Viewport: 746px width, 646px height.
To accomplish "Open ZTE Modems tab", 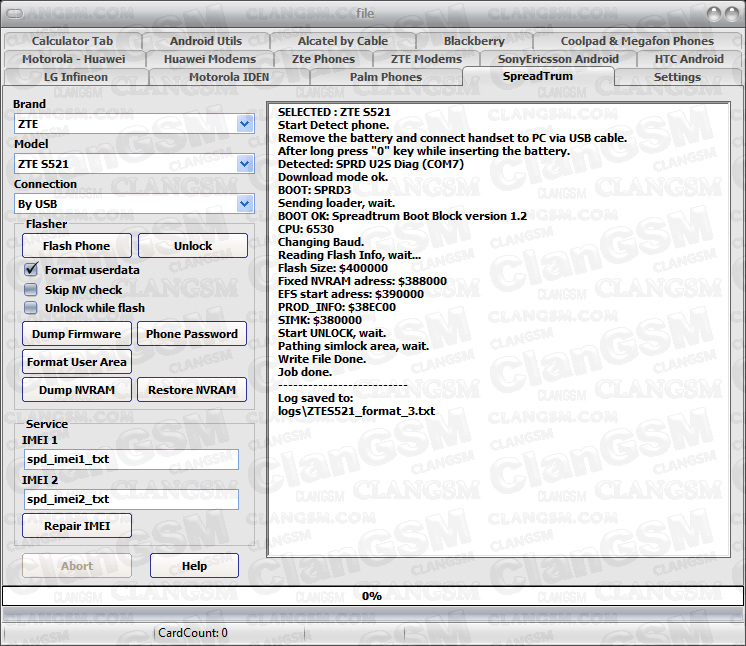I will 426,59.
